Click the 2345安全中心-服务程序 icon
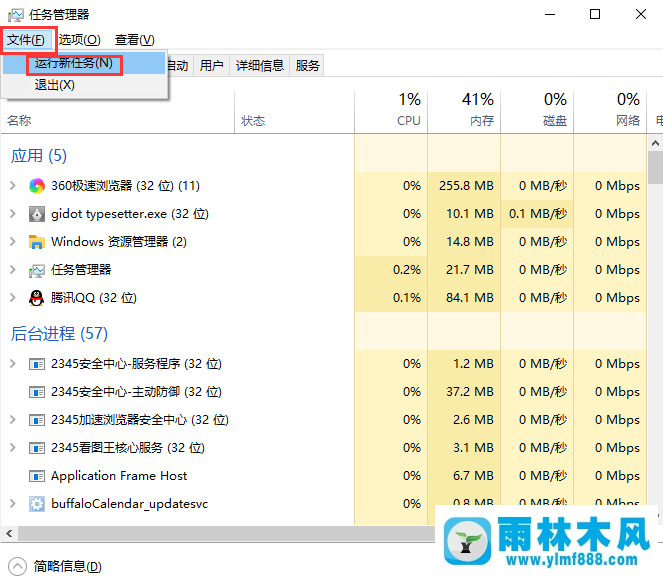 37,364
